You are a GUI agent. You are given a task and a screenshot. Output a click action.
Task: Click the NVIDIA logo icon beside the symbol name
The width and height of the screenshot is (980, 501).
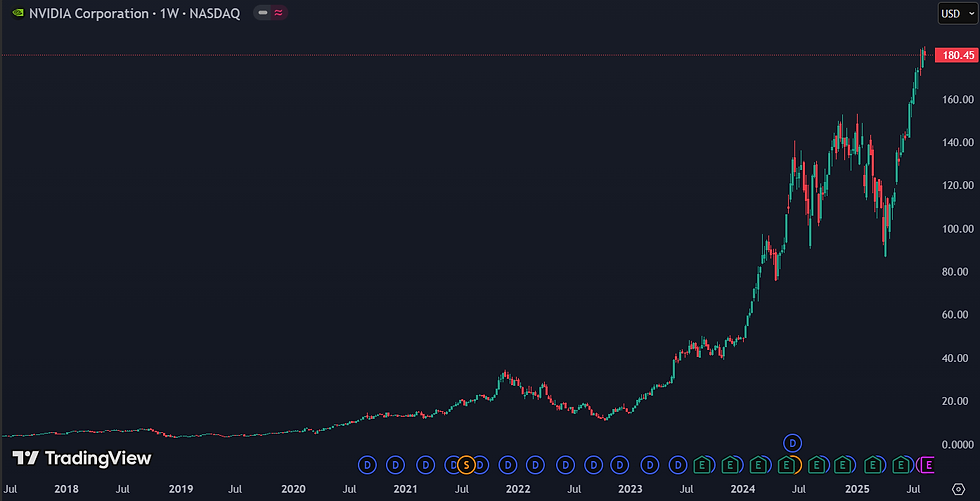pos(18,13)
